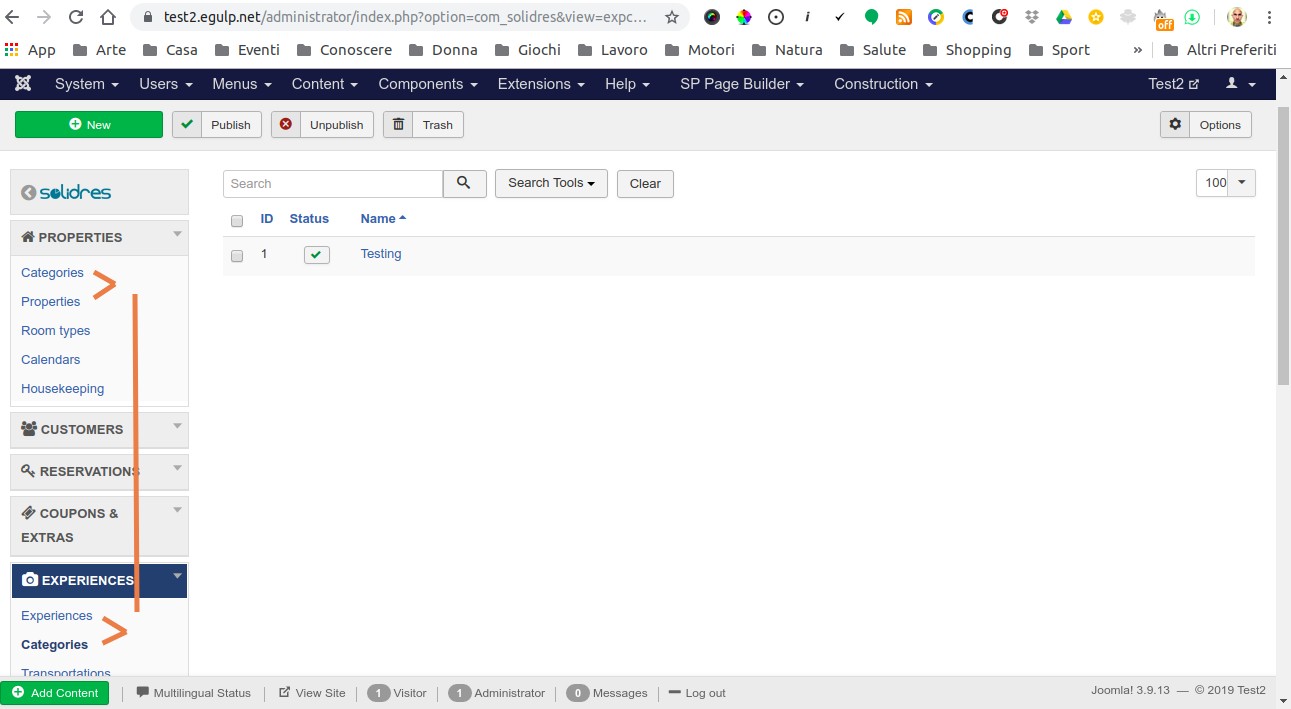Click the Joomla logo icon in the admin menu
Image resolution: width=1291 pixels, height=709 pixels.
pyautogui.click(x=23, y=84)
